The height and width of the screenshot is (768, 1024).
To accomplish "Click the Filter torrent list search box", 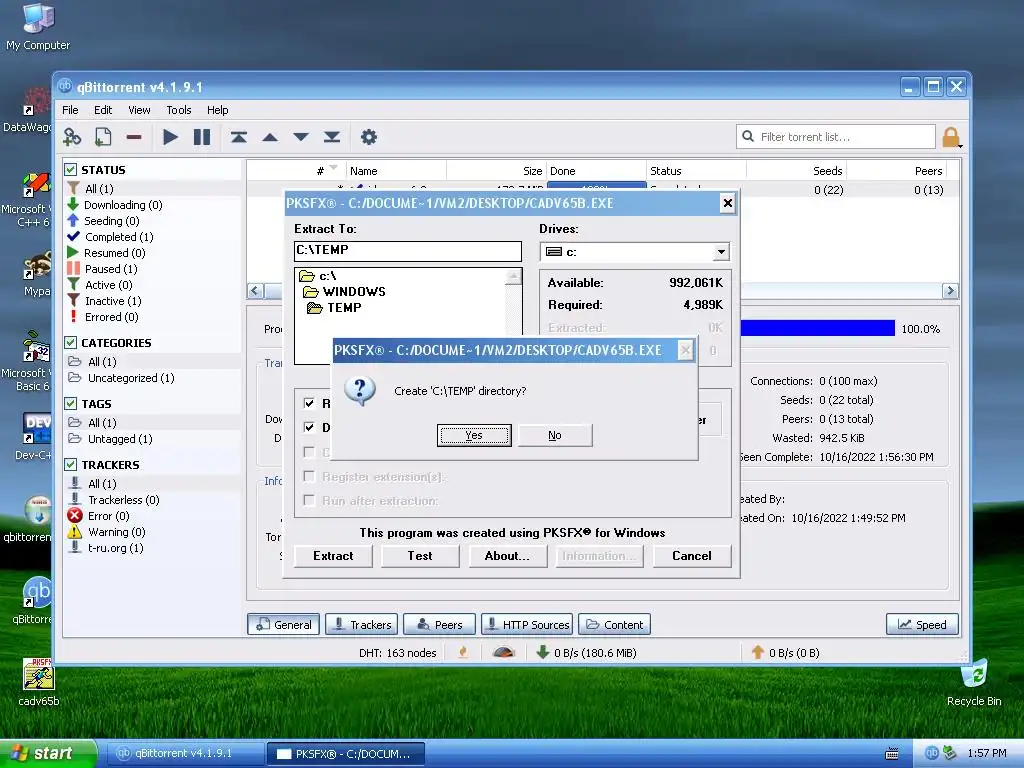I will (836, 137).
